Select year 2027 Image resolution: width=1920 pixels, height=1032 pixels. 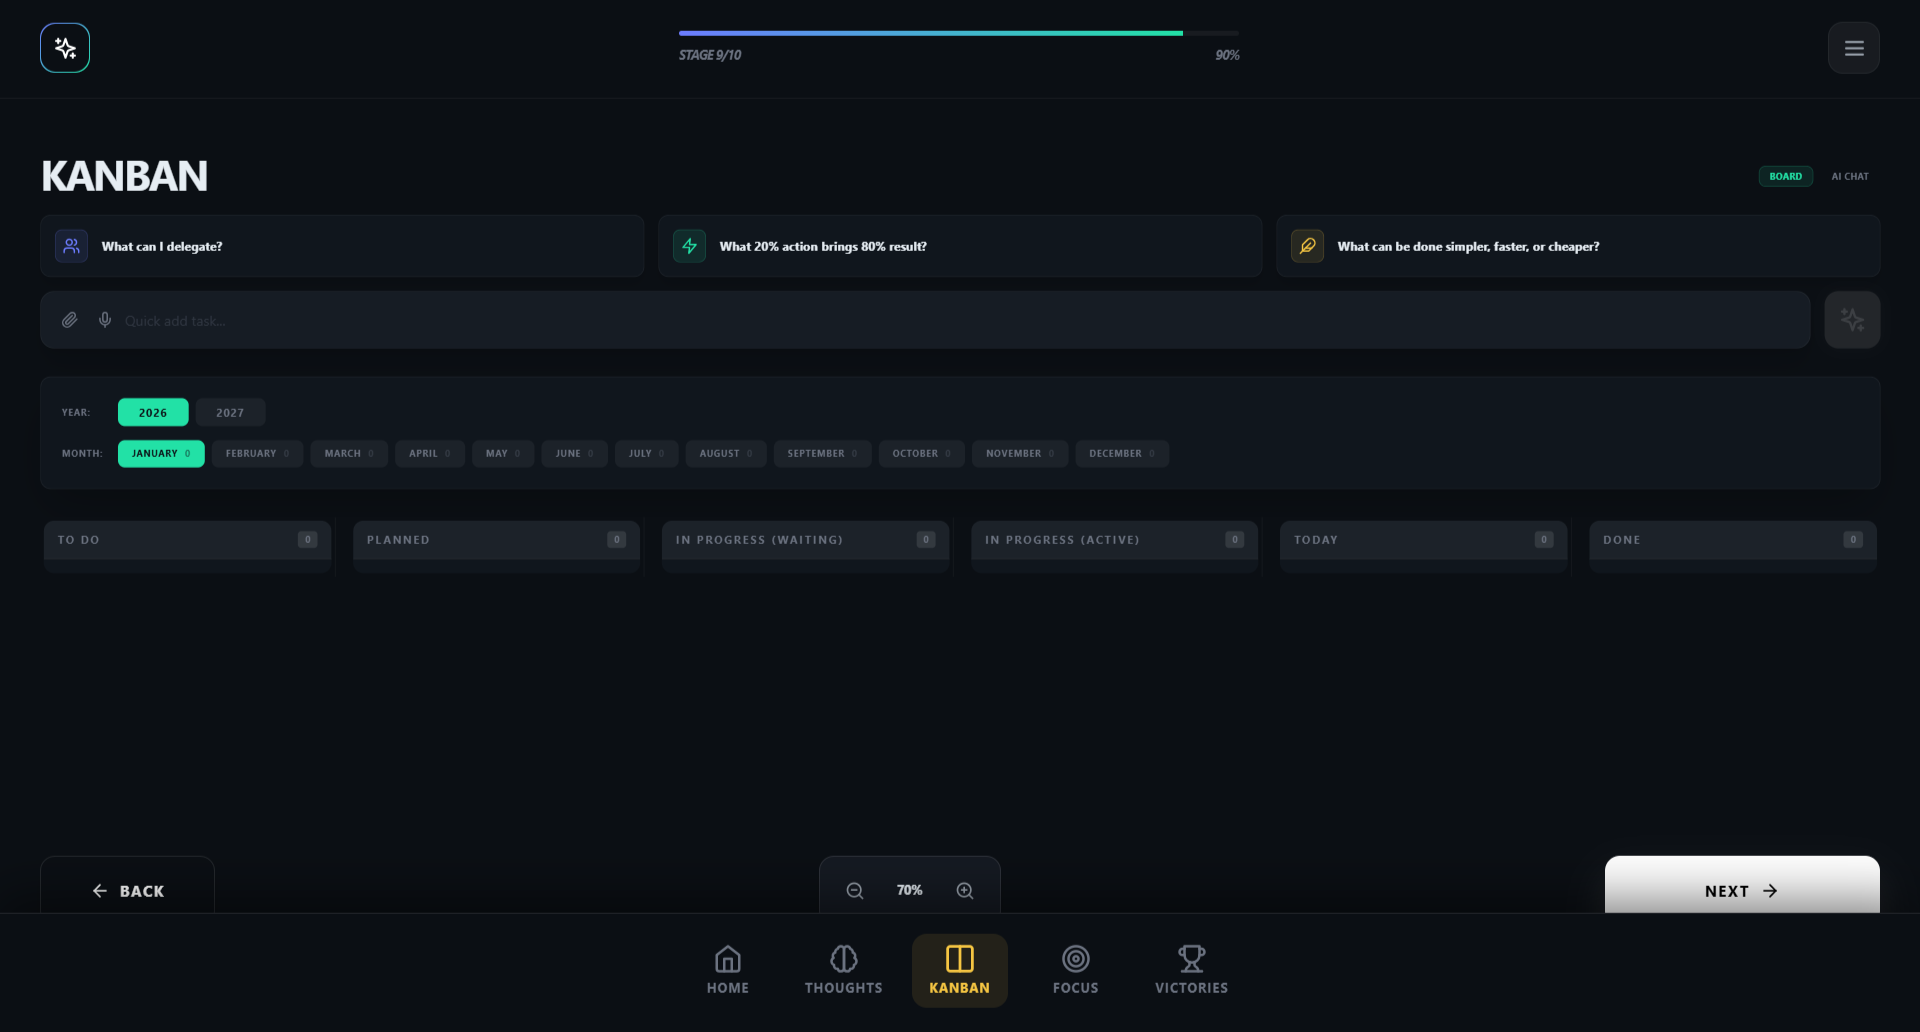pyautogui.click(x=230, y=412)
